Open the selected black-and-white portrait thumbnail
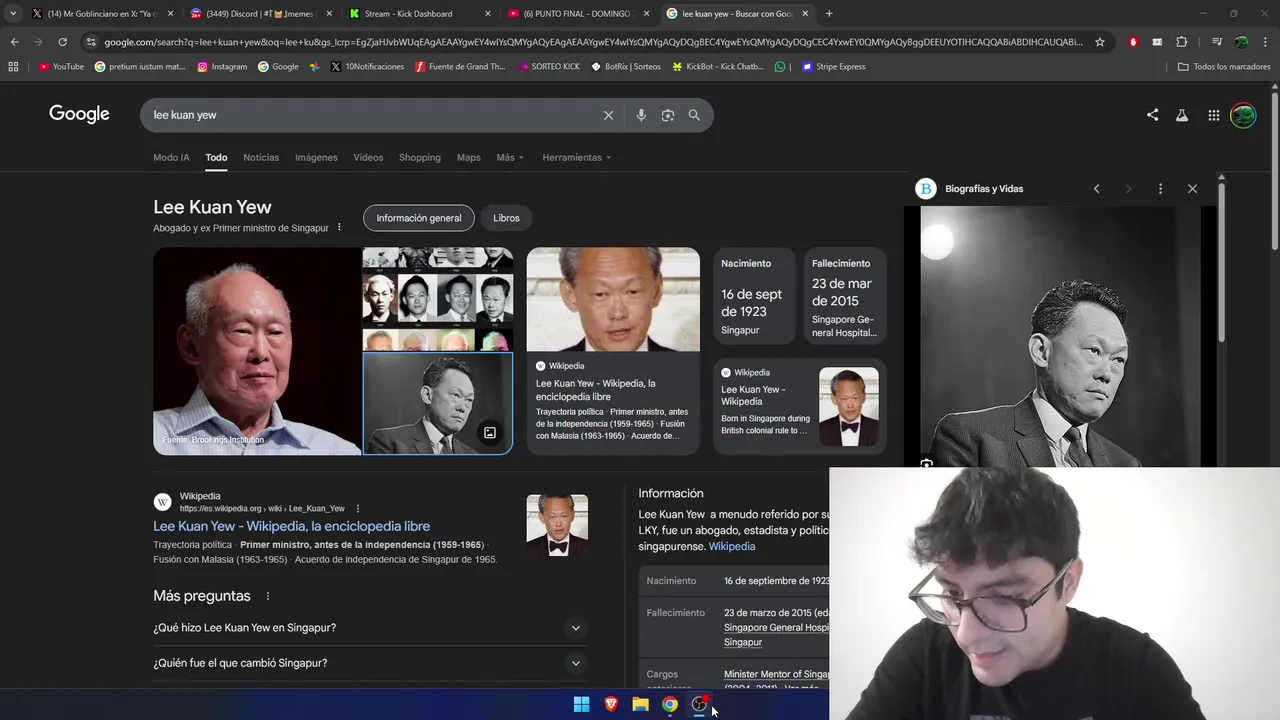The width and height of the screenshot is (1280, 720). tap(438, 404)
